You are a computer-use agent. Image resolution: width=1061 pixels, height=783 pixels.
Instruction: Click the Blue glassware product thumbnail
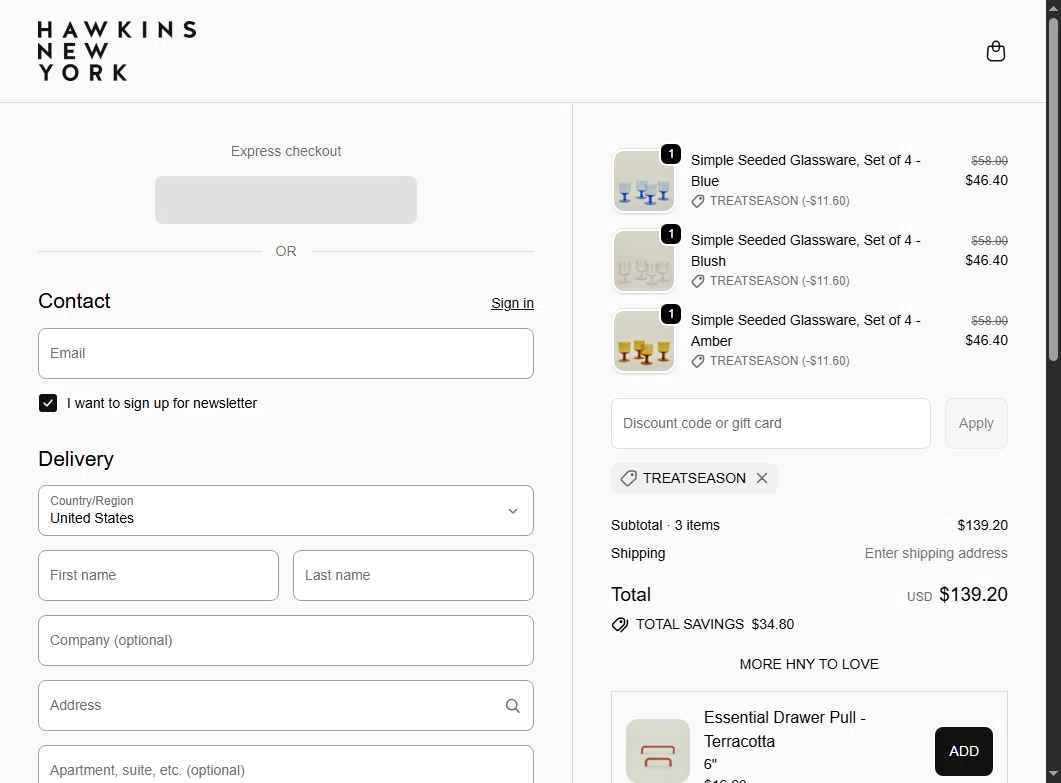[643, 181]
